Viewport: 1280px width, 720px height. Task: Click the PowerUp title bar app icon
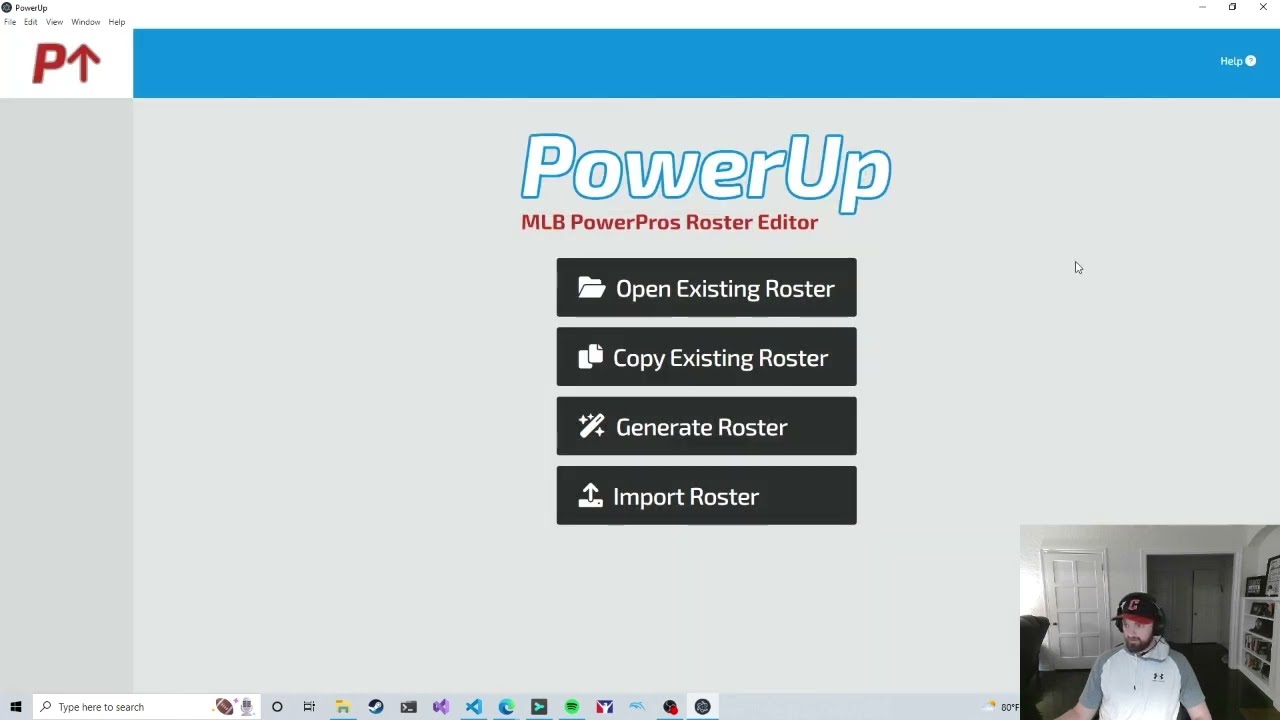tap(7, 7)
